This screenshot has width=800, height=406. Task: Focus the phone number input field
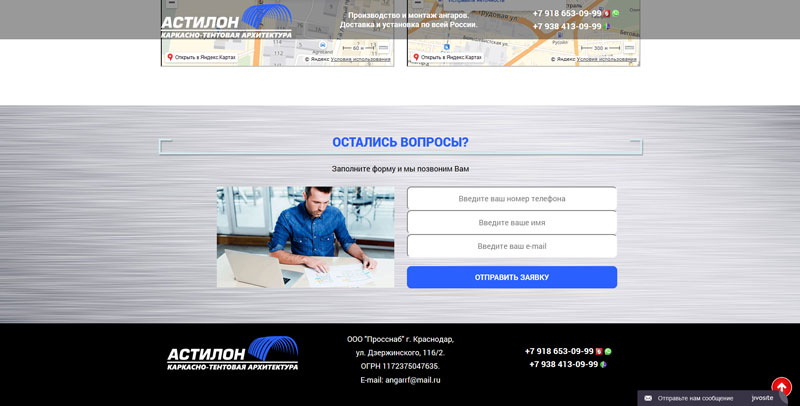[512, 198]
